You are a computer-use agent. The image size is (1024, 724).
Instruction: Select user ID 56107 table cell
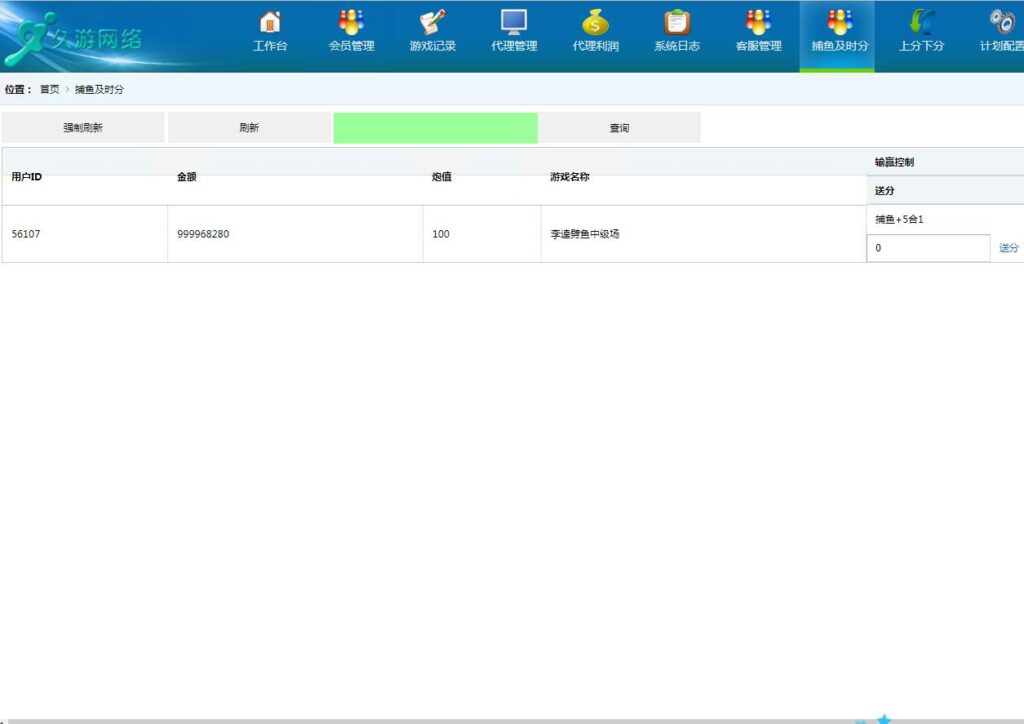pyautogui.click(x=26, y=234)
